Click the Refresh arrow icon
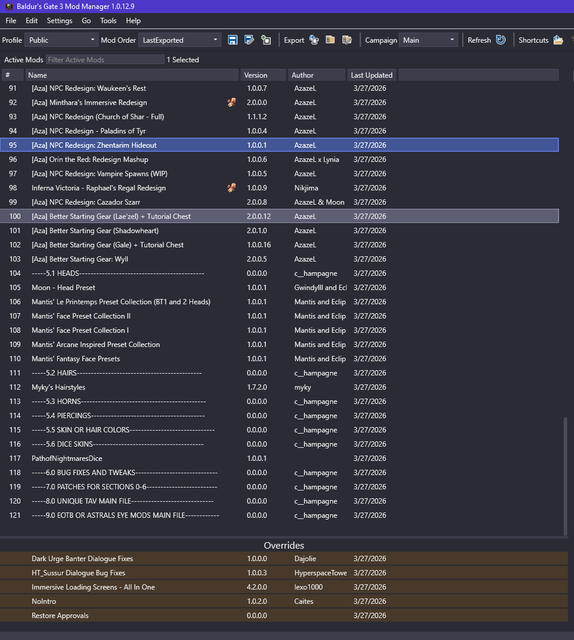The width and height of the screenshot is (574, 640). tap(501, 40)
